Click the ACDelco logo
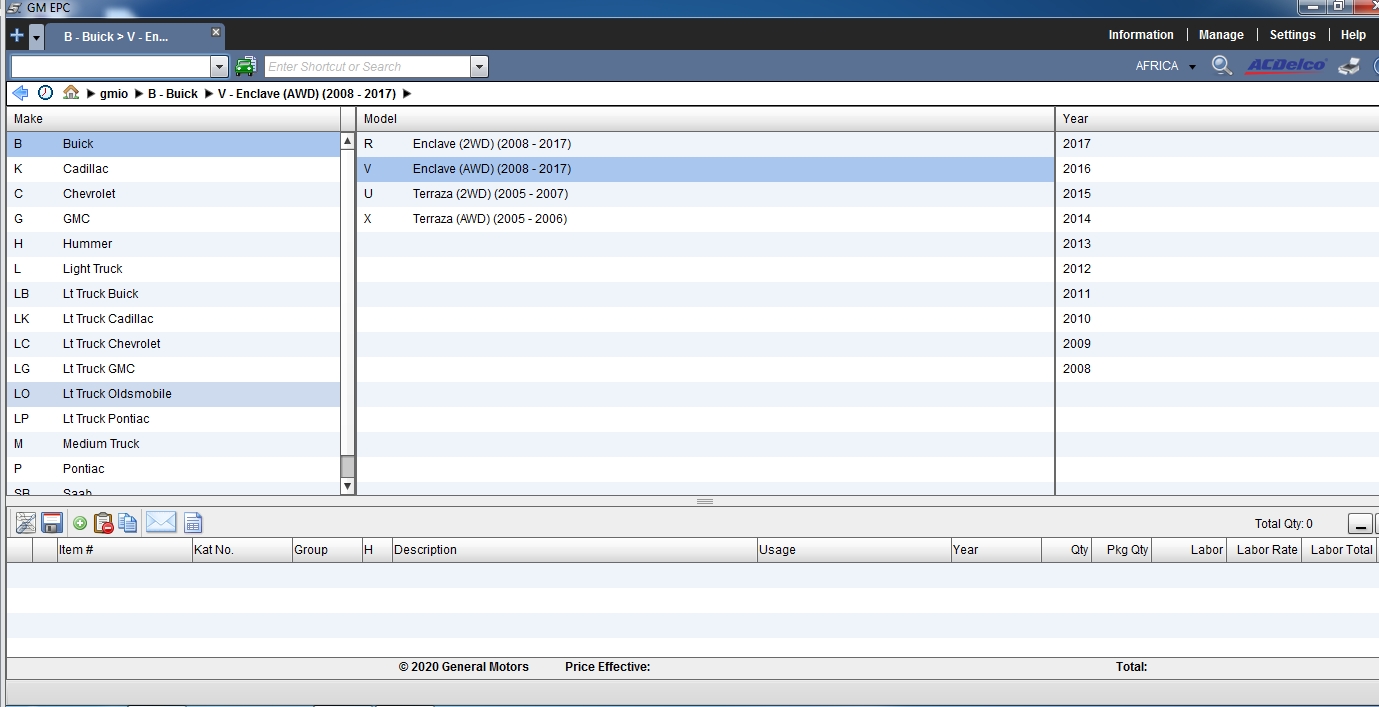Screen dimensions: 1379x707 pos(1286,66)
